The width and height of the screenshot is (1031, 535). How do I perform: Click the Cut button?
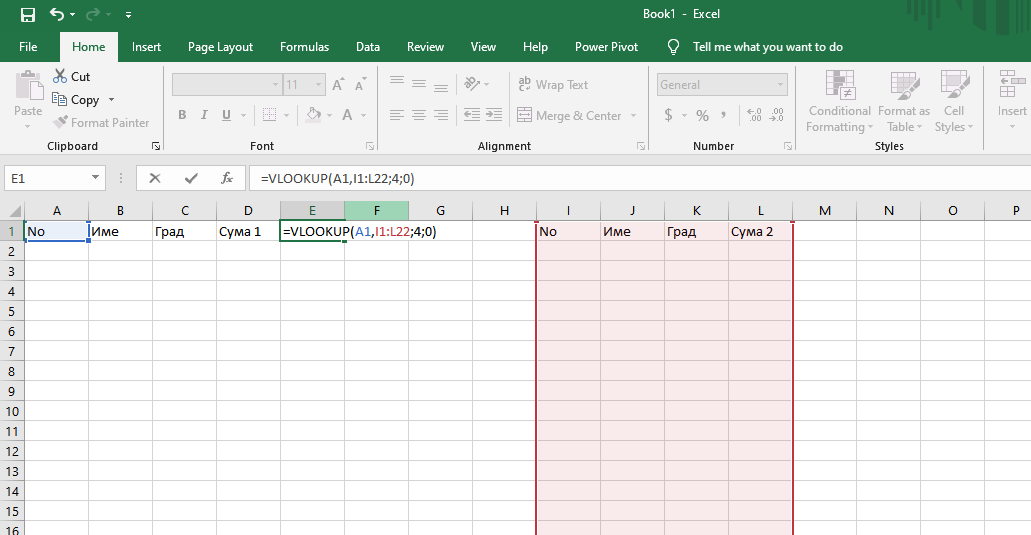click(x=70, y=76)
